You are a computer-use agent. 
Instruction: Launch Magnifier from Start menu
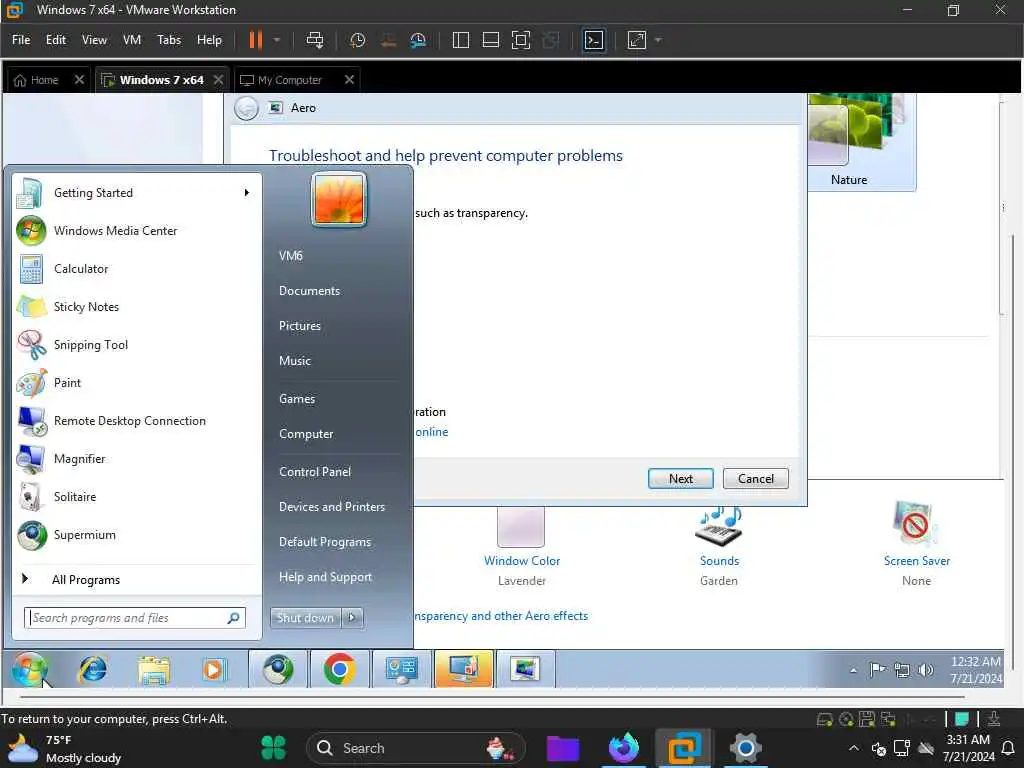pyautogui.click(x=136, y=458)
